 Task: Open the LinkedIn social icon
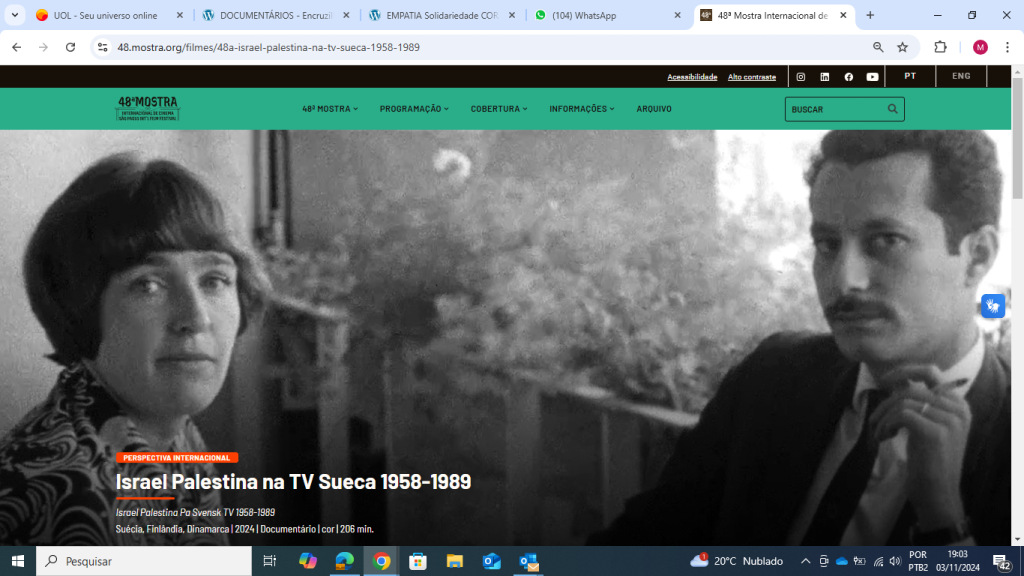(824, 77)
